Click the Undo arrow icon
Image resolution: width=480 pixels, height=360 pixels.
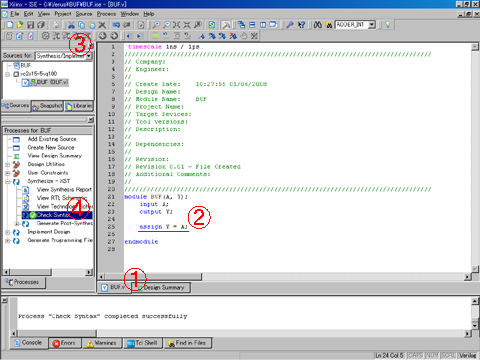116,25
